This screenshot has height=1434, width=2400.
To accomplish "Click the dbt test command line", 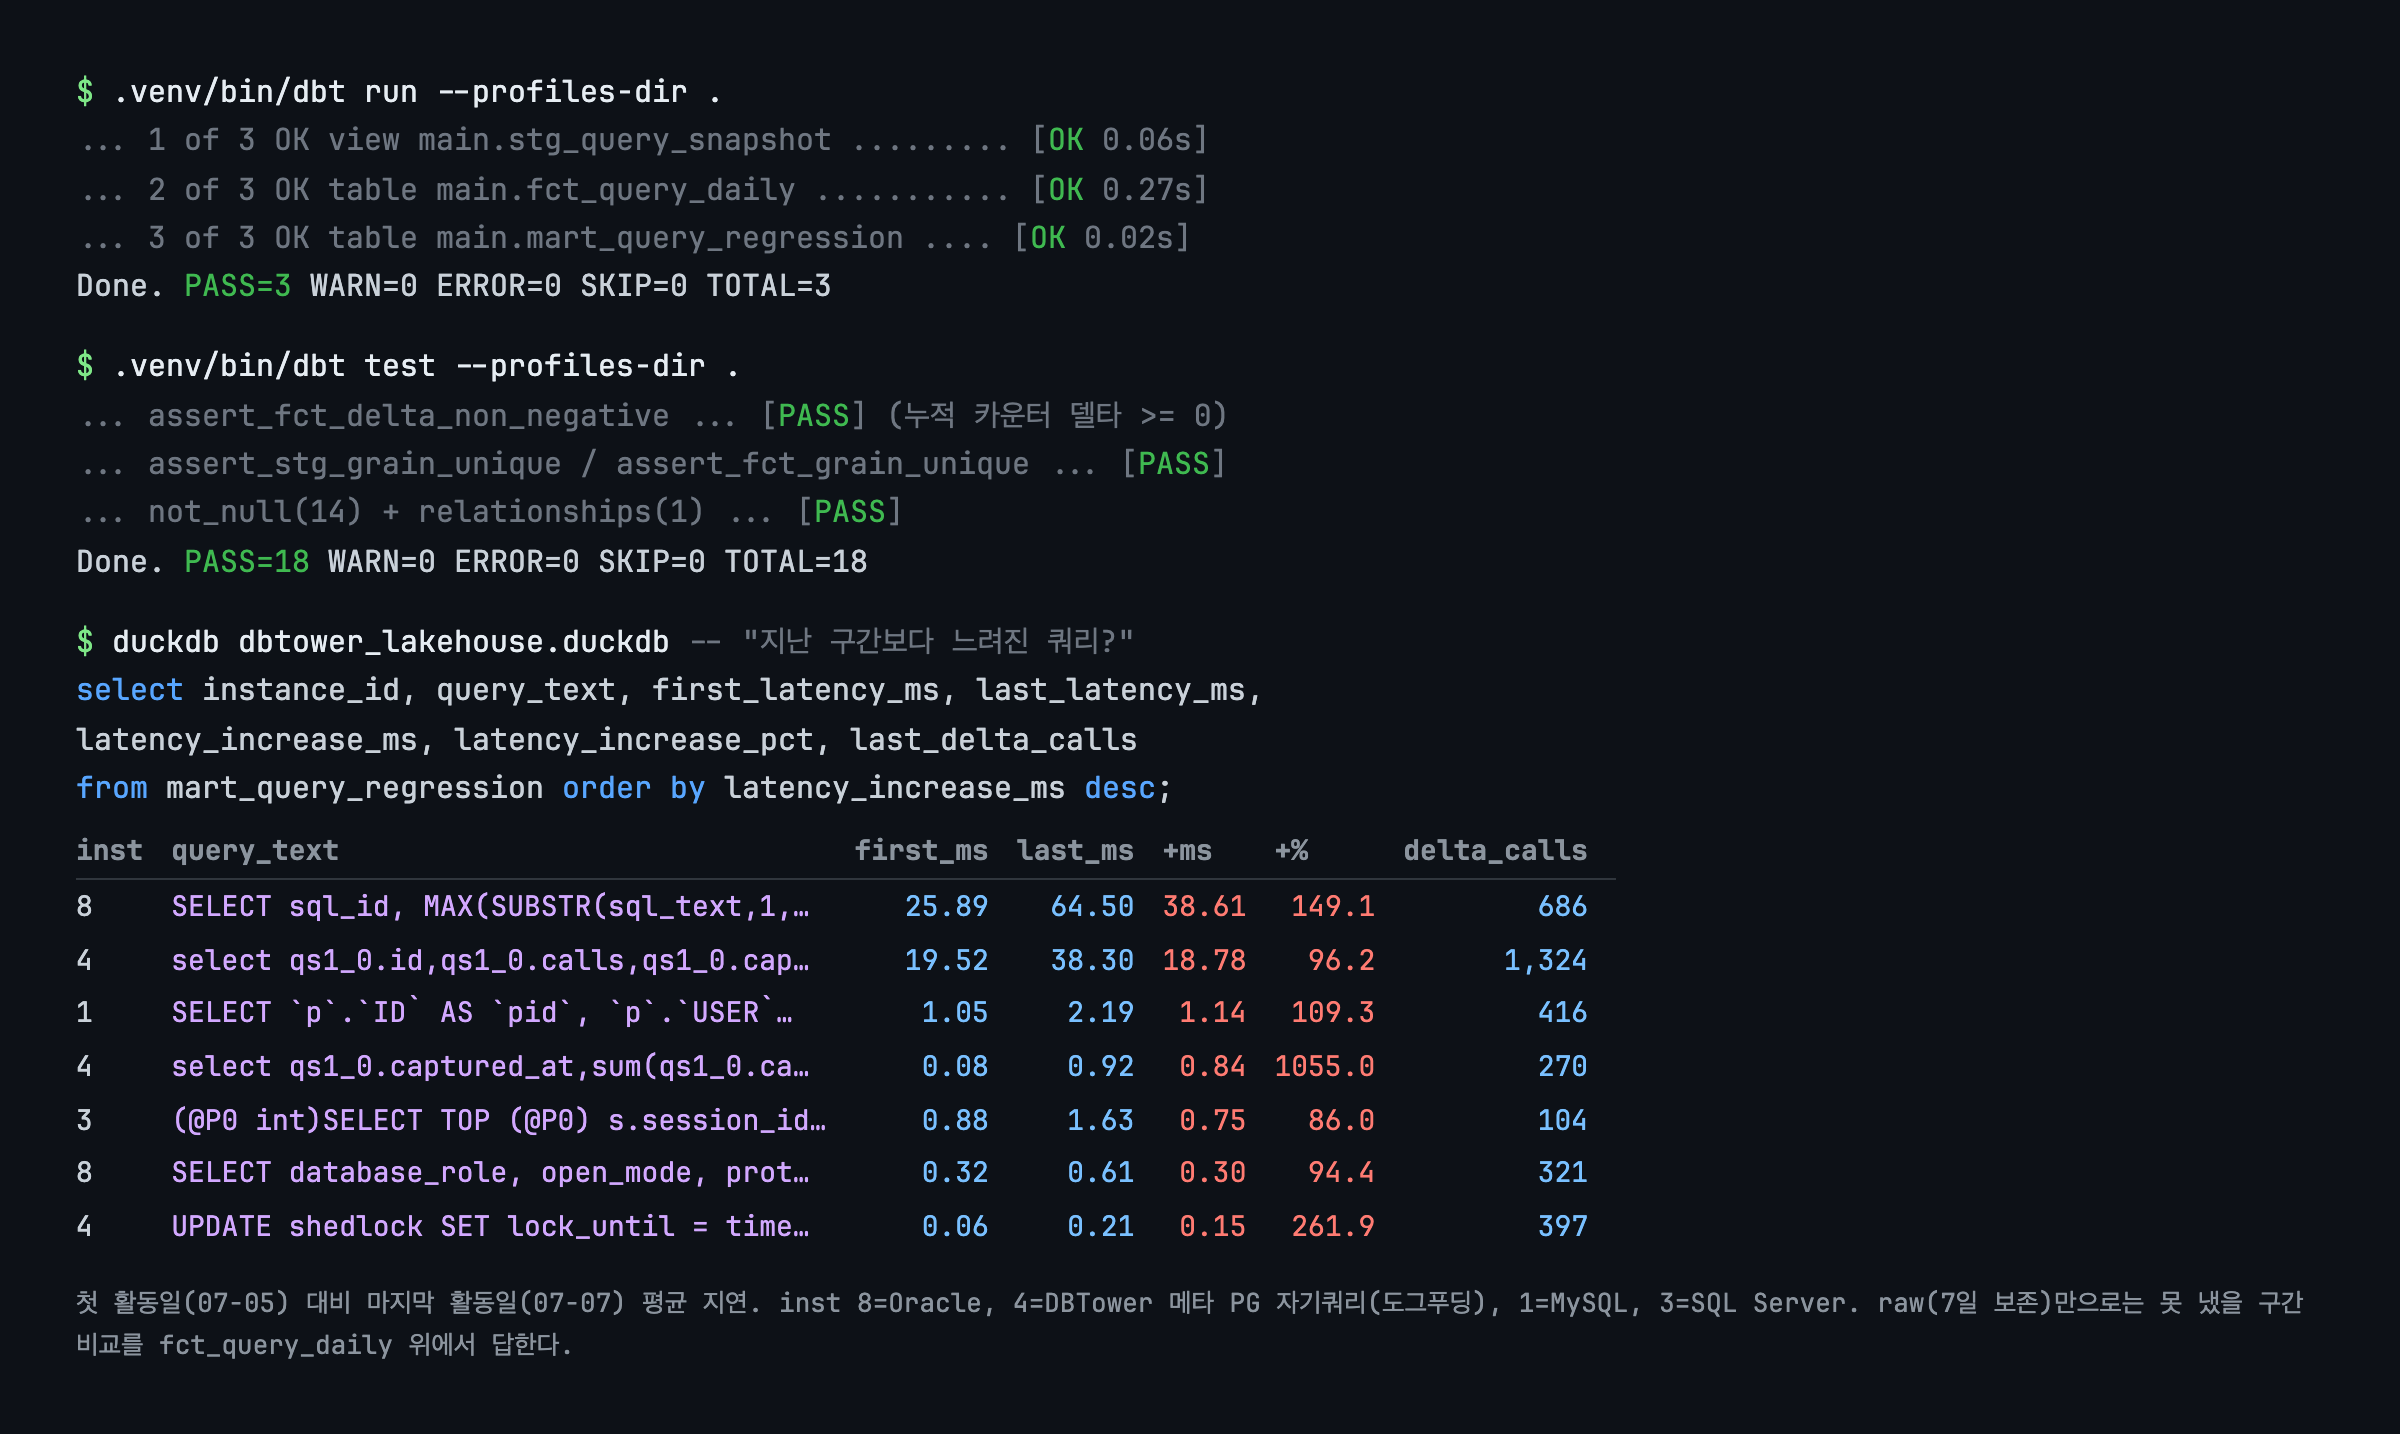I will pyautogui.click(x=408, y=366).
